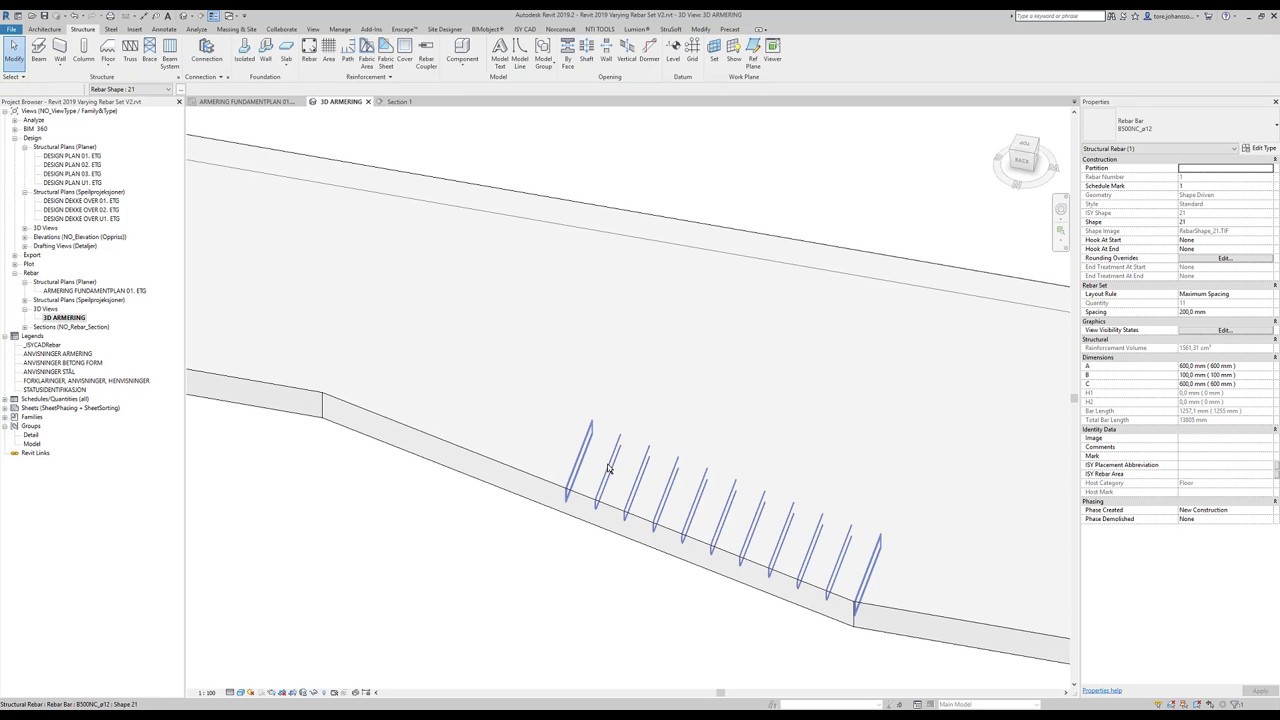The height and width of the screenshot is (720, 1280).
Task: Collapse the Dimensions properties group
Action: [x=1274, y=357]
